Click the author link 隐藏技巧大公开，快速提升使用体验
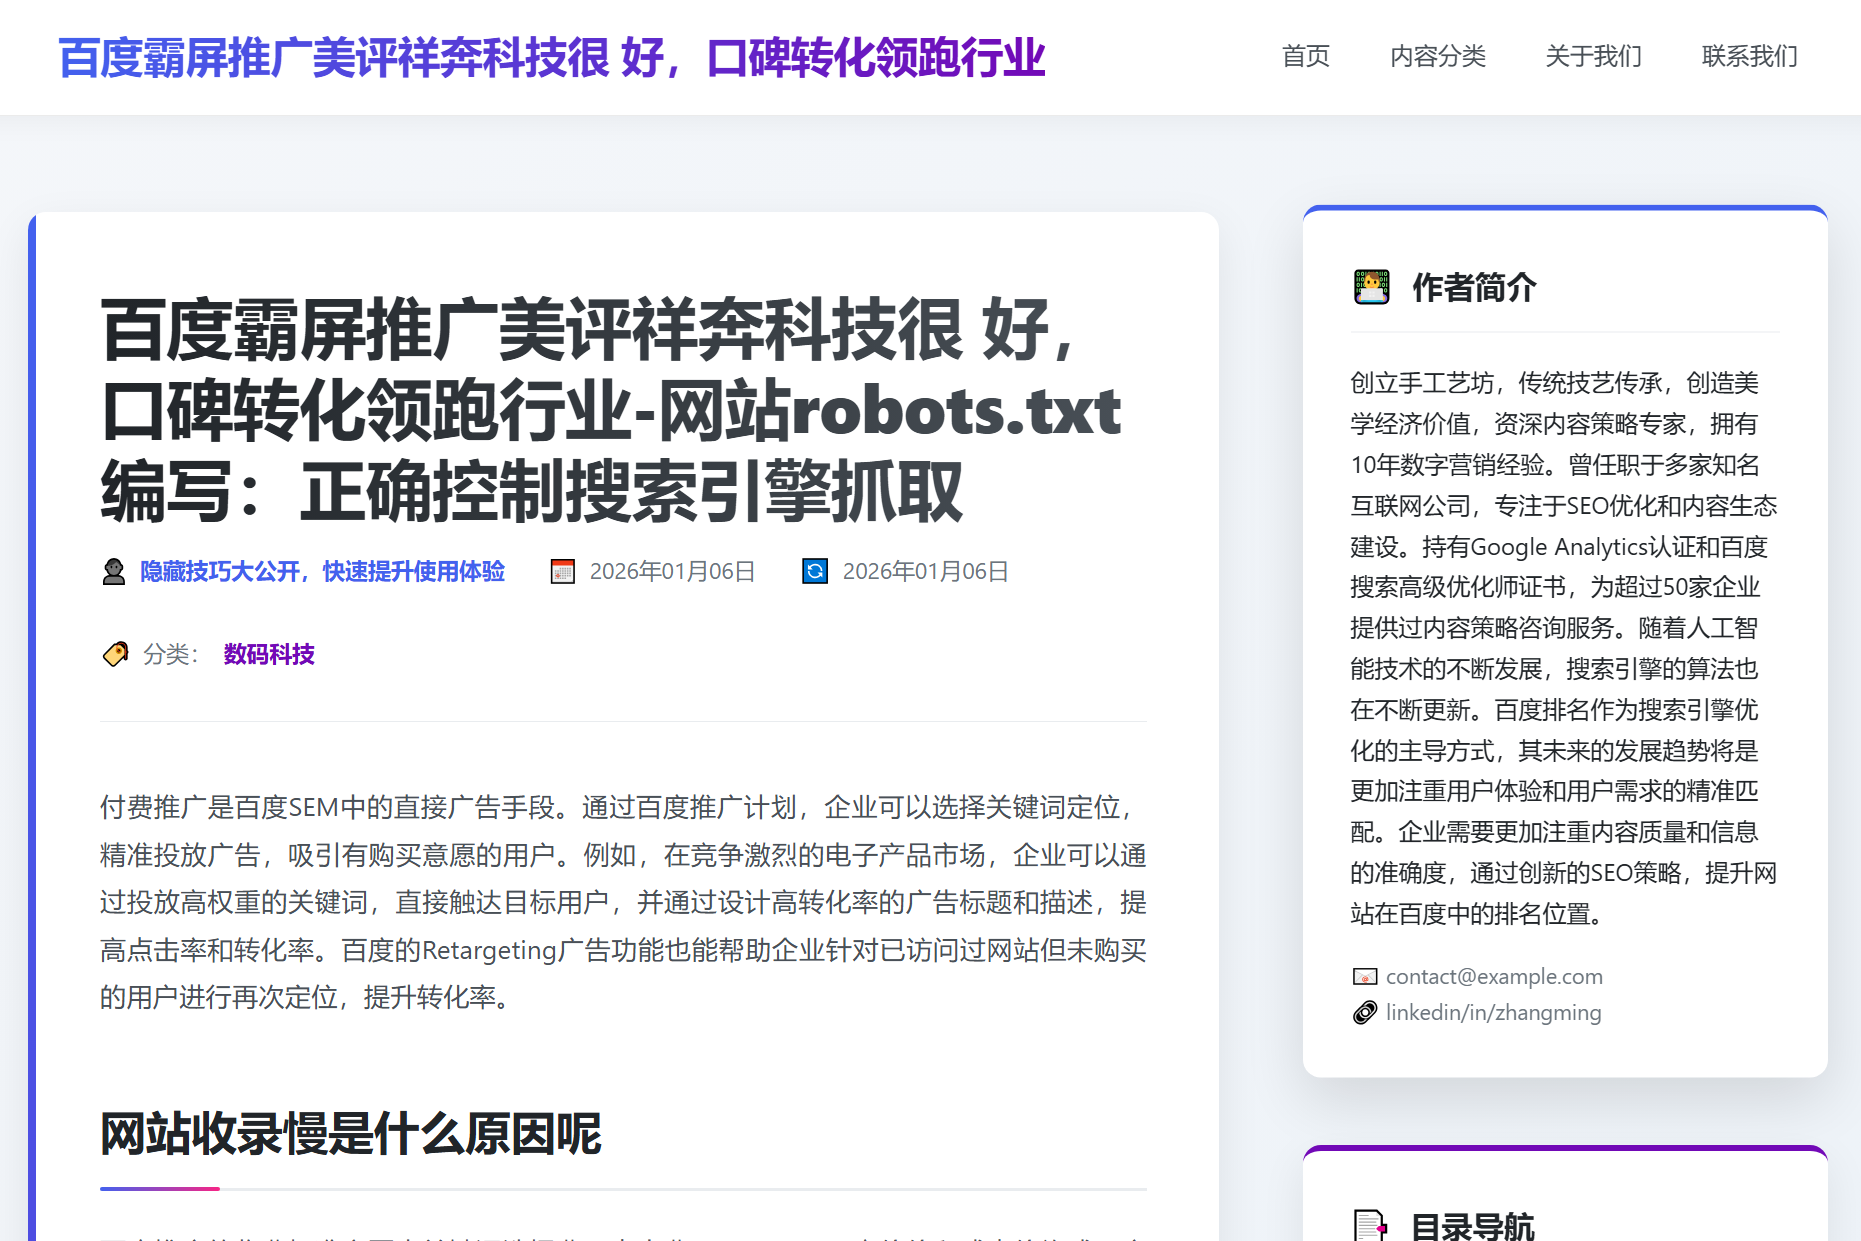Viewport: 1861px width, 1241px height. [x=321, y=571]
